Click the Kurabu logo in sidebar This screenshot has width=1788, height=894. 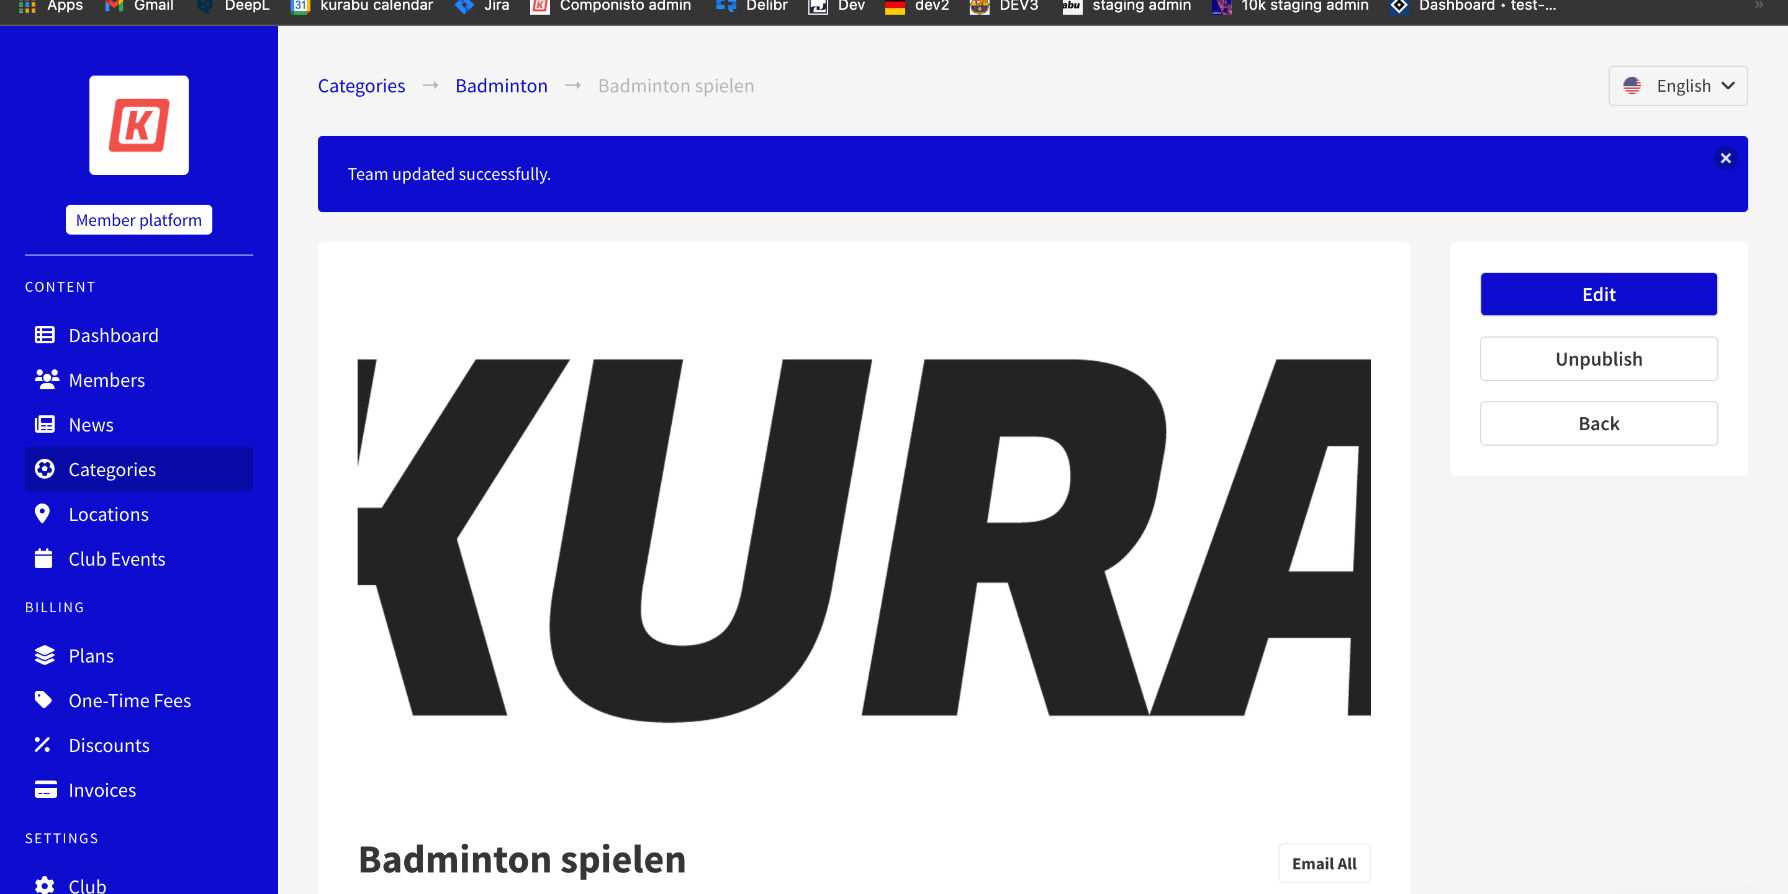139,125
